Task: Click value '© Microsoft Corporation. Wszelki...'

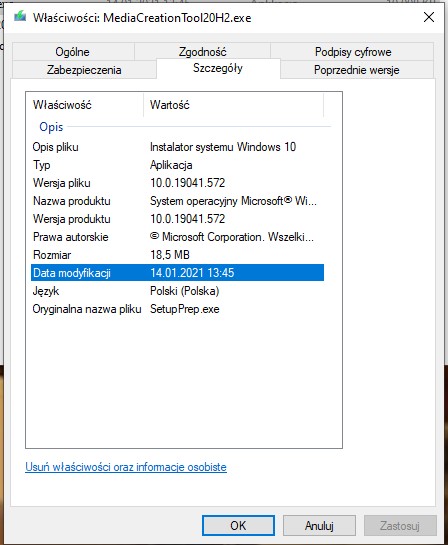Action: 232,237
